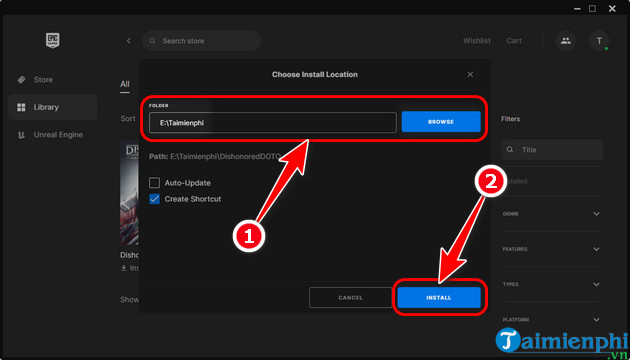Screen dimensions: 630x360
Task: Select the Dishonored game cover thumbnail
Action: pos(129,193)
